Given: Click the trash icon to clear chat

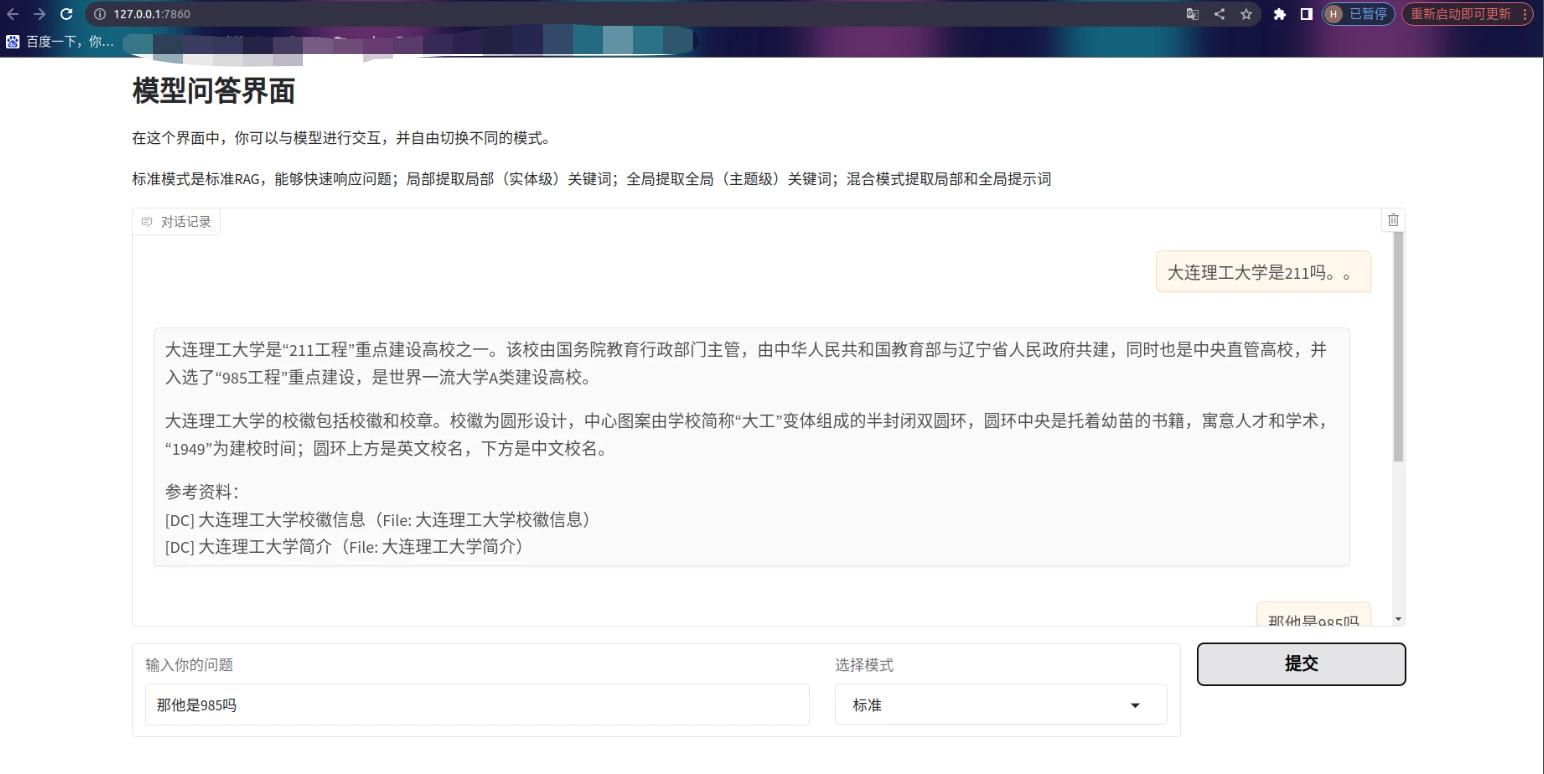Looking at the screenshot, I should coord(1393,220).
